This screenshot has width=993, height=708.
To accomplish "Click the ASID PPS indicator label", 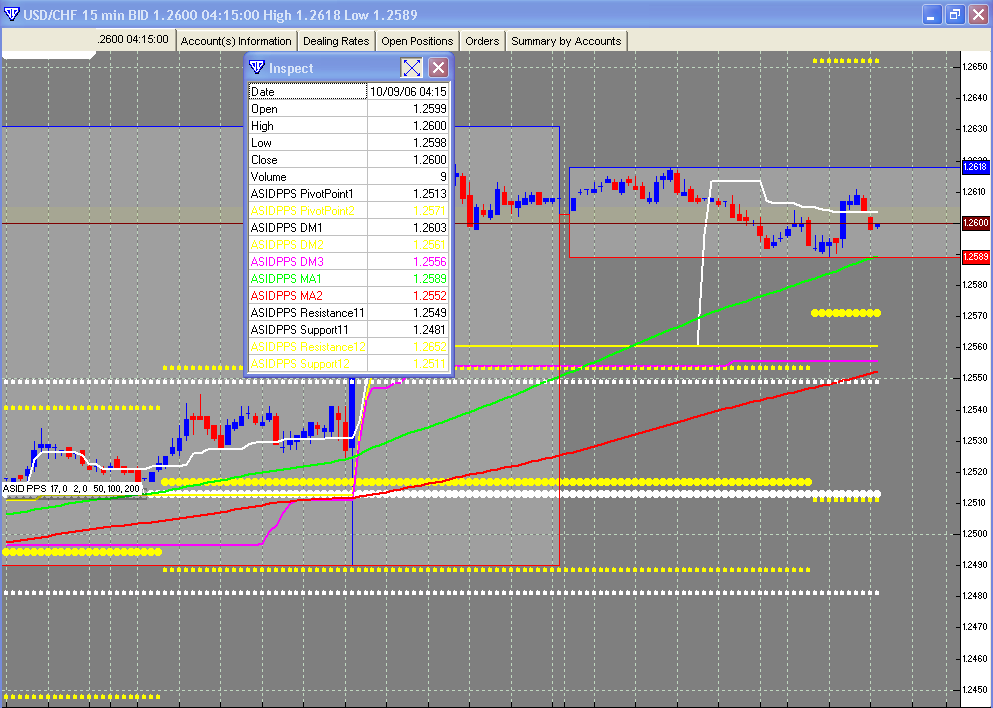I will 71,488.
